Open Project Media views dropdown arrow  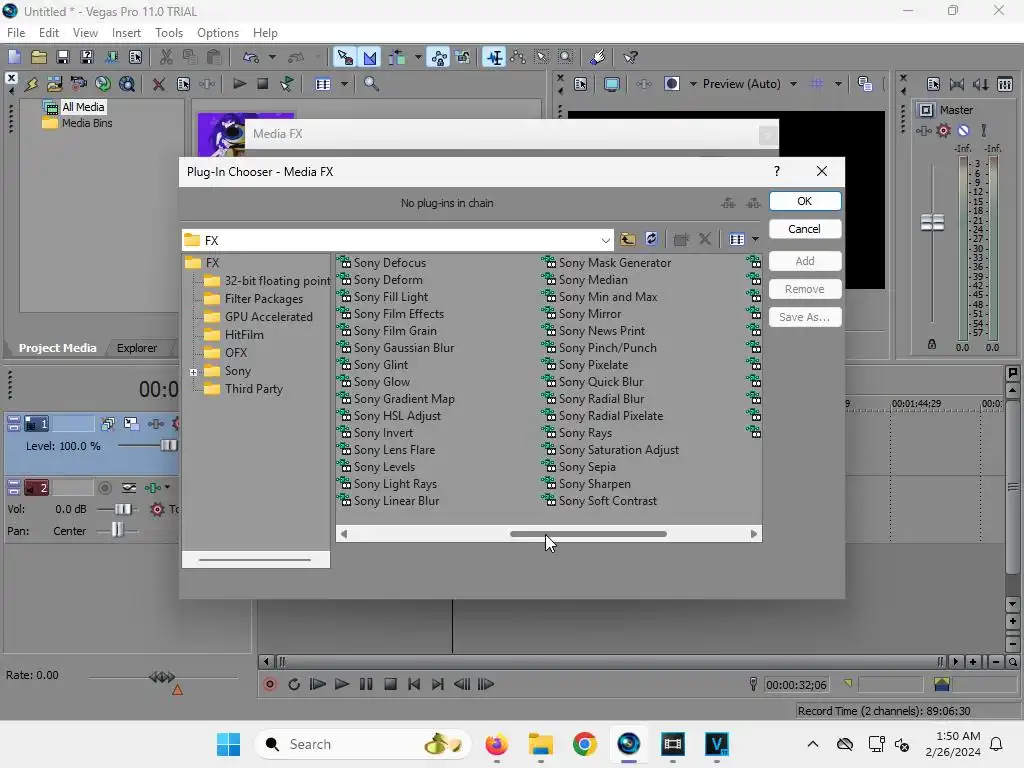point(344,84)
